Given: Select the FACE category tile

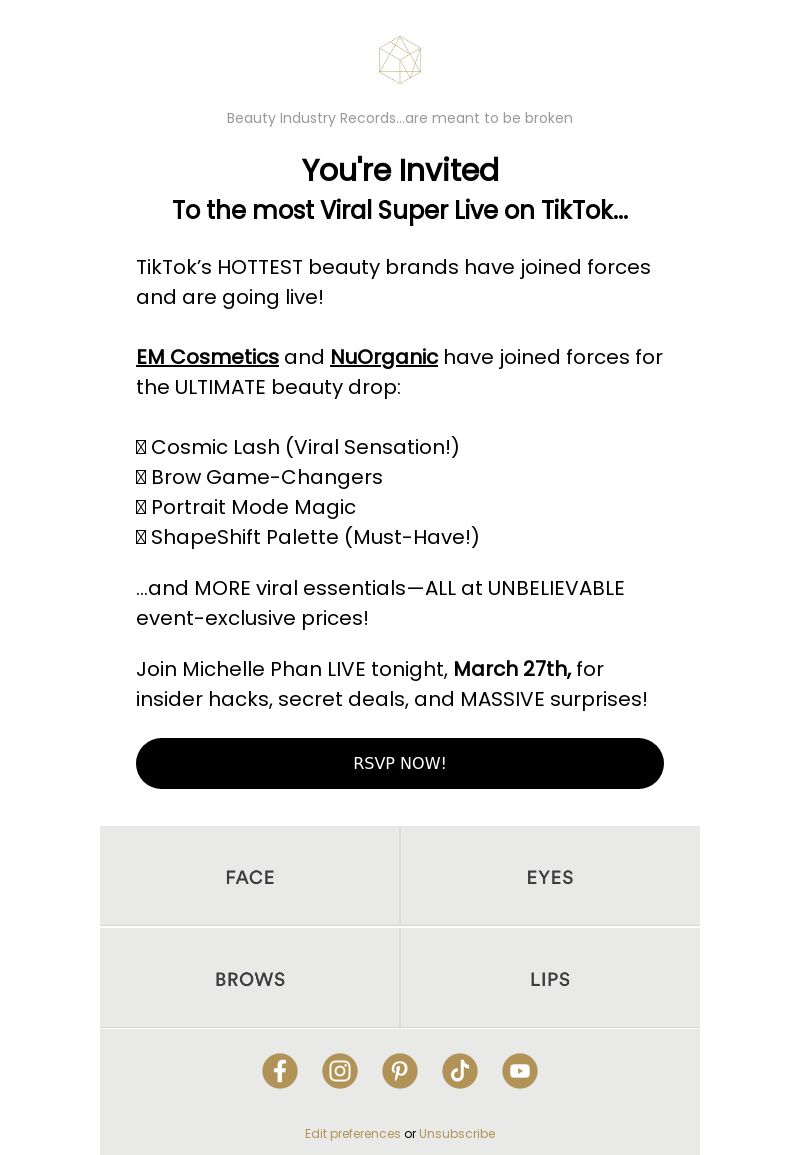Looking at the screenshot, I should [250, 877].
